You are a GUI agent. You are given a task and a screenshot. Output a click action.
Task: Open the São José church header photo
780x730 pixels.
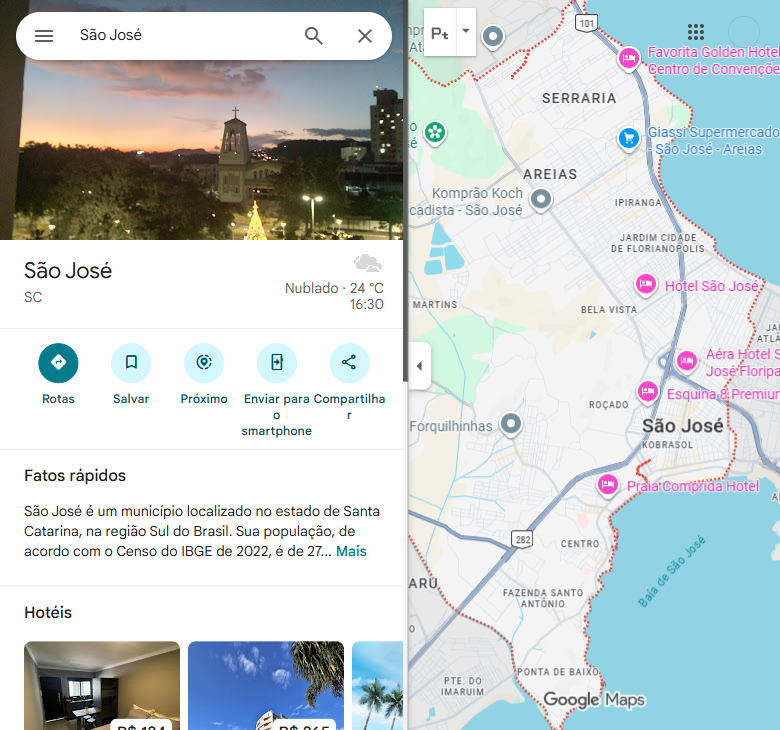[201, 149]
